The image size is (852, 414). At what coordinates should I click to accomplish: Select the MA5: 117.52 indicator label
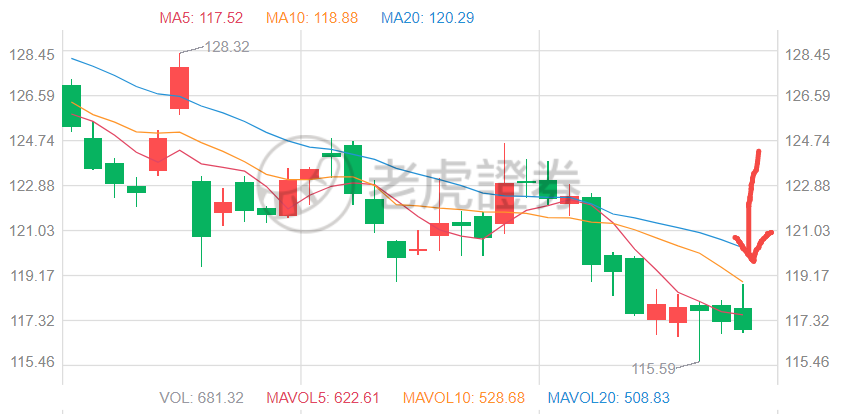[201, 18]
